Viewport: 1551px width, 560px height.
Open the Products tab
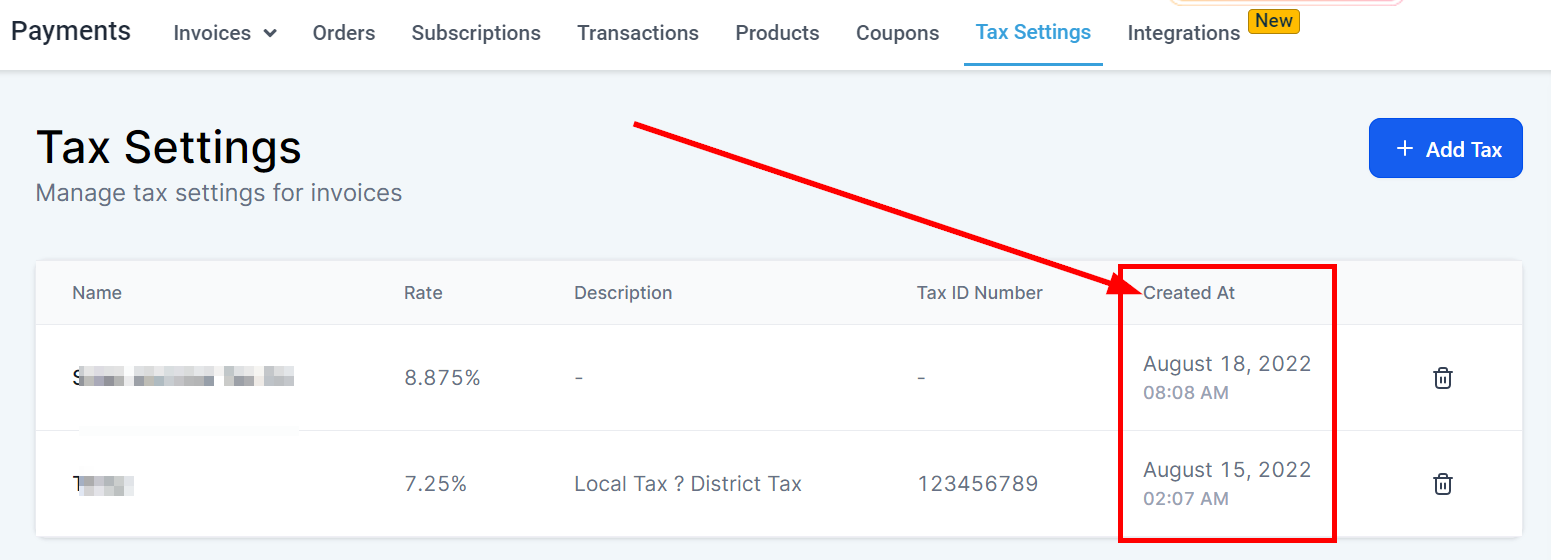click(x=777, y=33)
